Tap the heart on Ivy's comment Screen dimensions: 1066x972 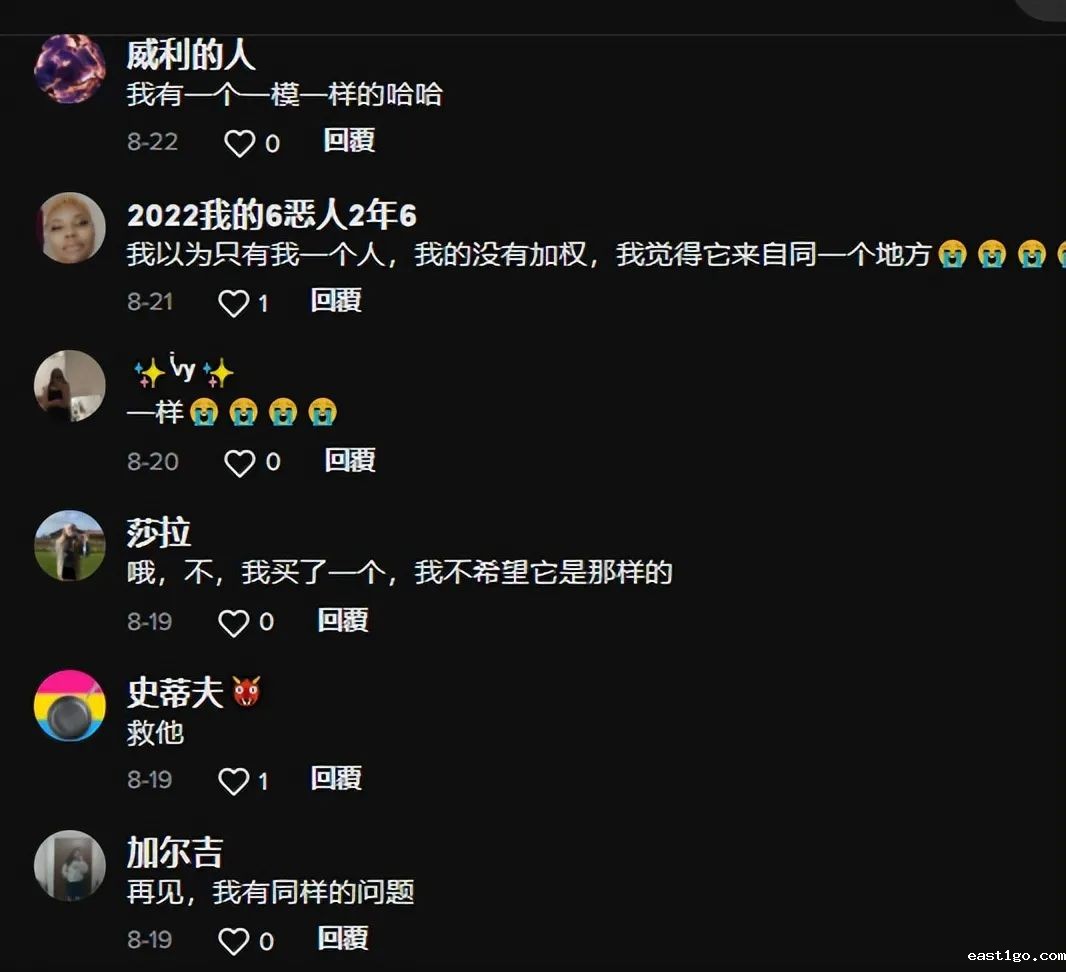239,464
